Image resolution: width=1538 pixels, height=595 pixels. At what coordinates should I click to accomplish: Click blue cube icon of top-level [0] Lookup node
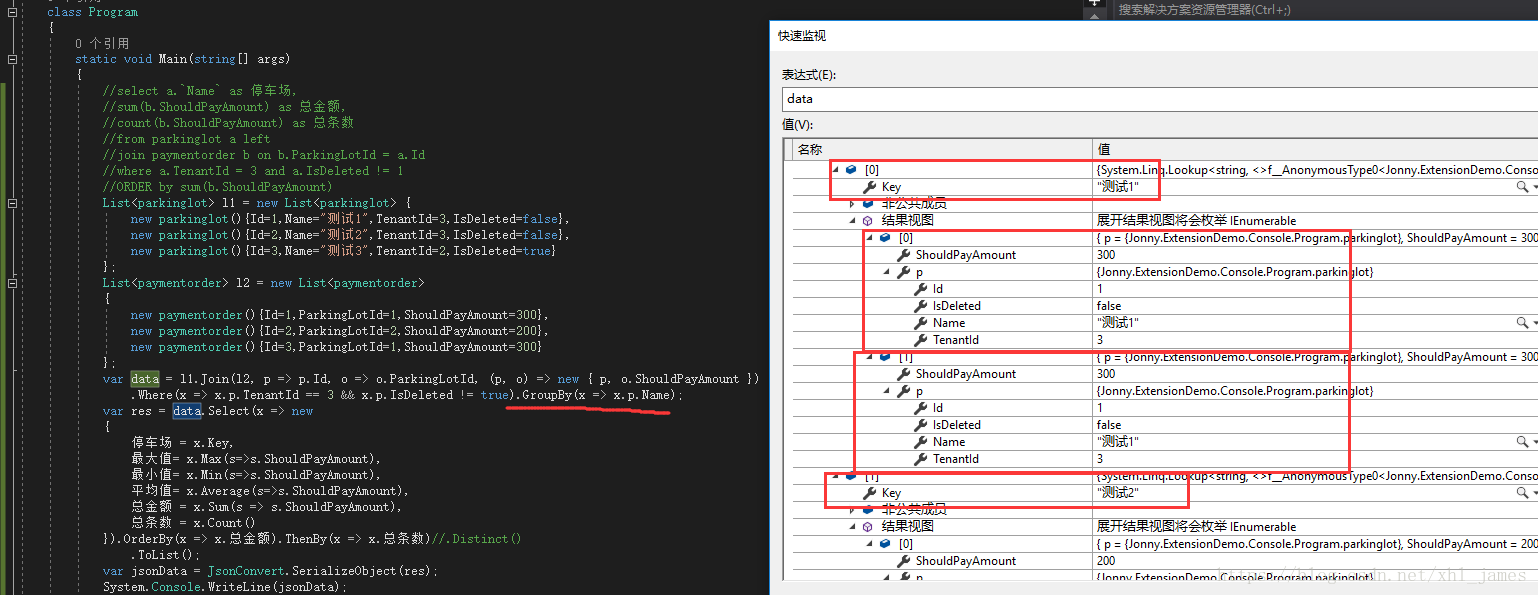click(851, 170)
